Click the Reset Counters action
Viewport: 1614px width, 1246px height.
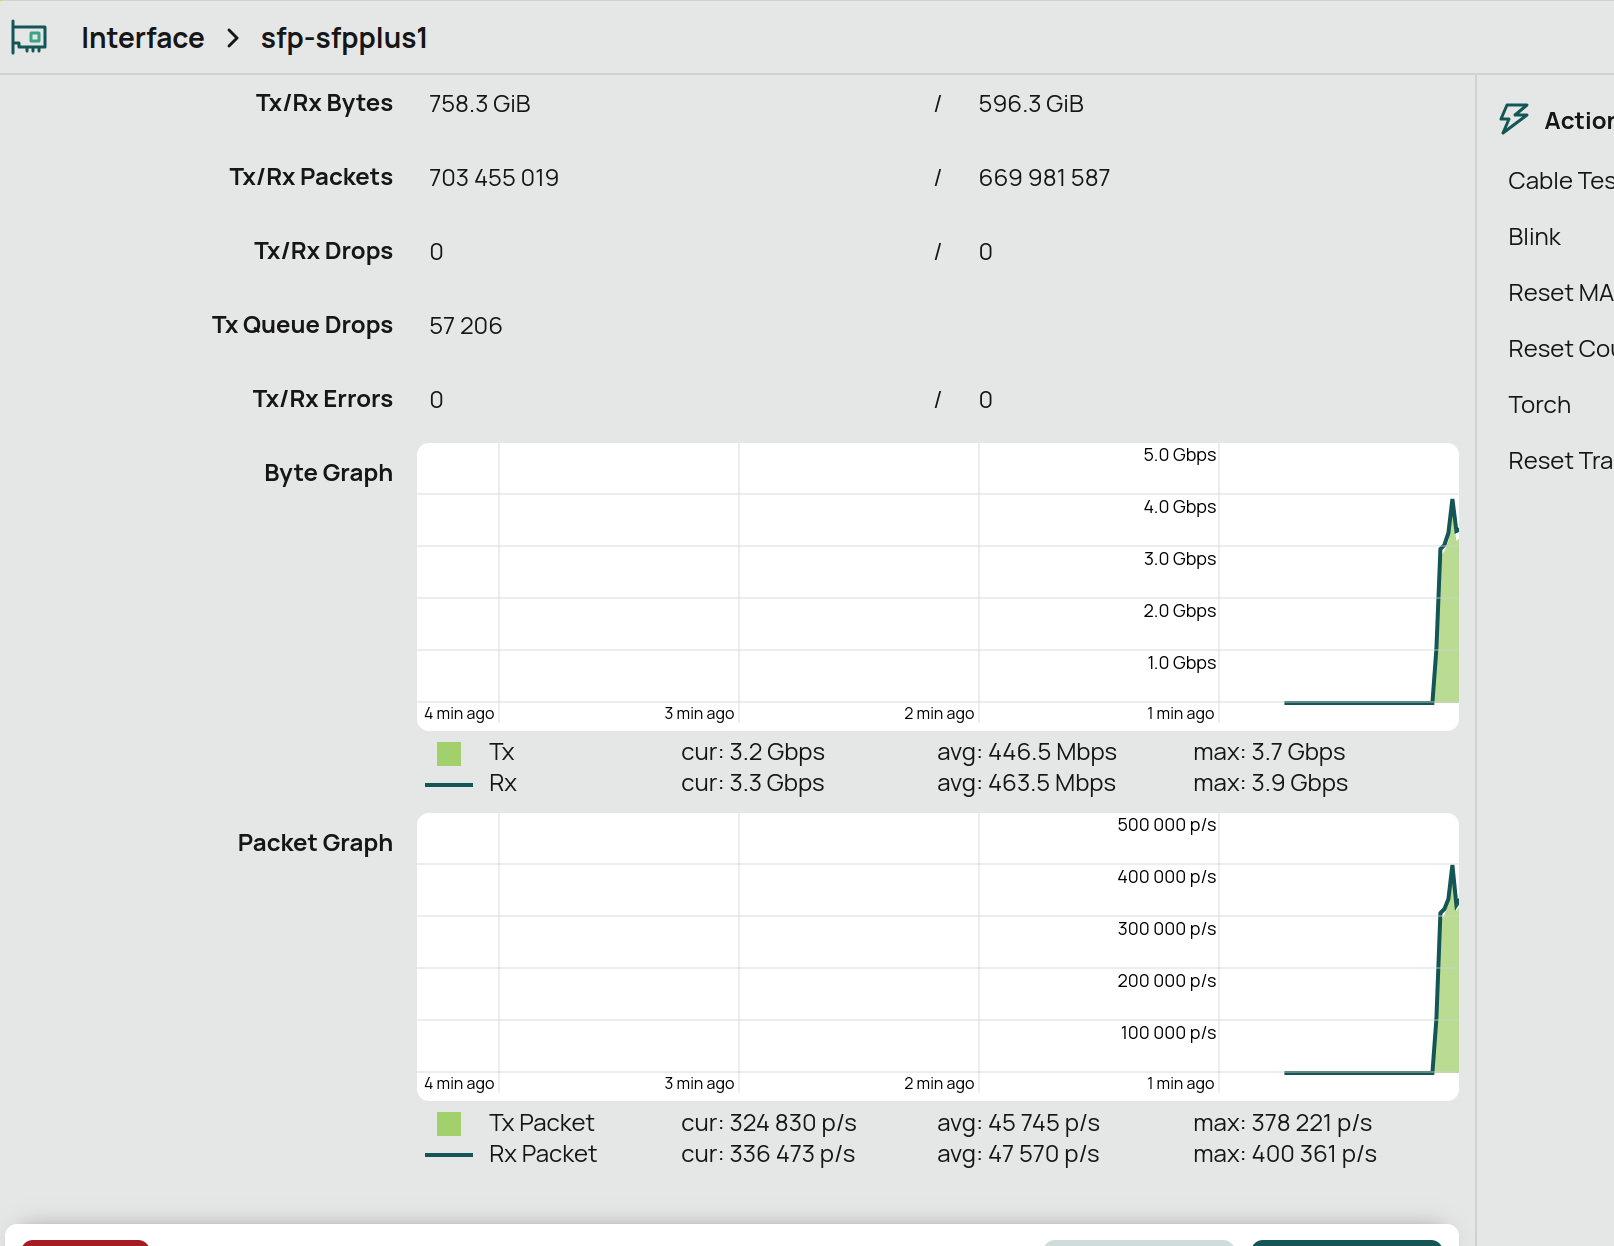1560,349
